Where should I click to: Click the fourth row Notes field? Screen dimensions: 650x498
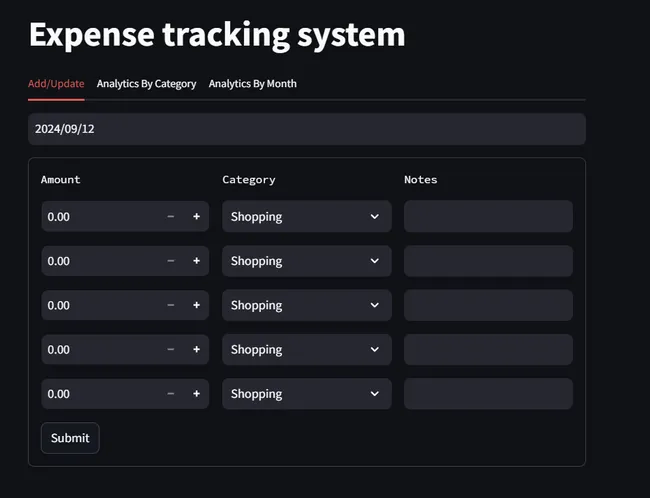point(488,350)
